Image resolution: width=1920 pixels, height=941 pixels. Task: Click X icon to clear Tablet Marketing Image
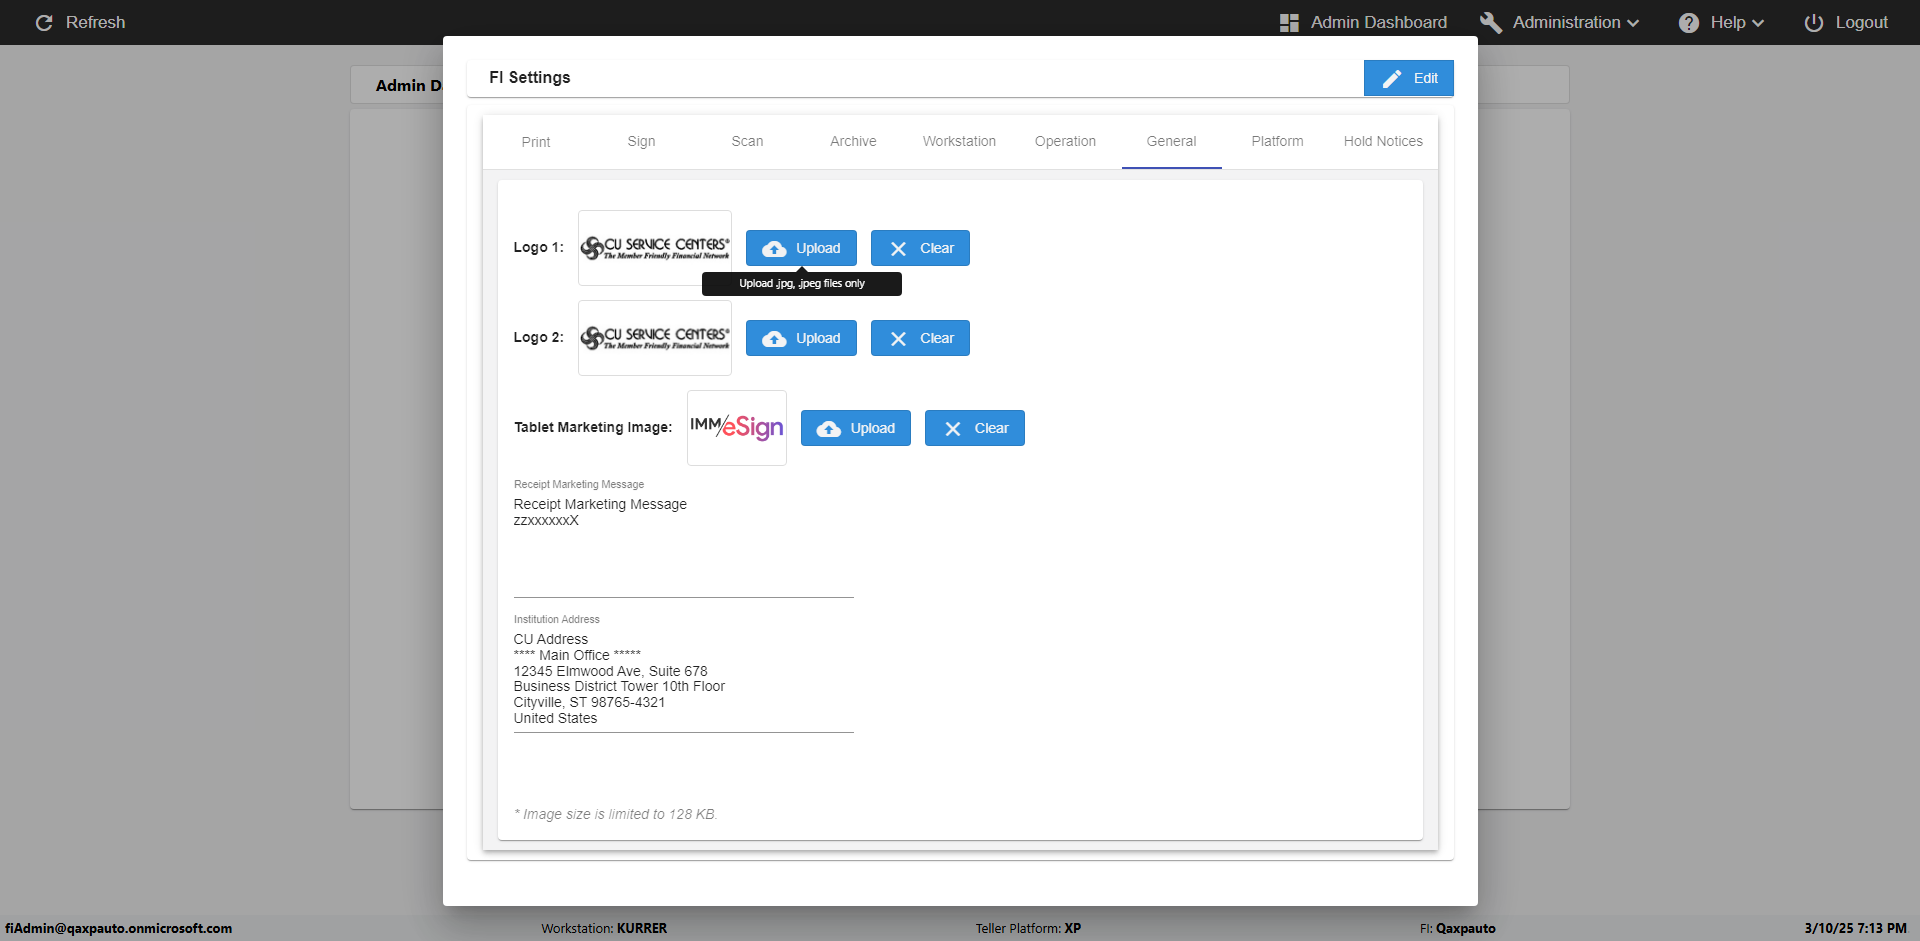(953, 428)
